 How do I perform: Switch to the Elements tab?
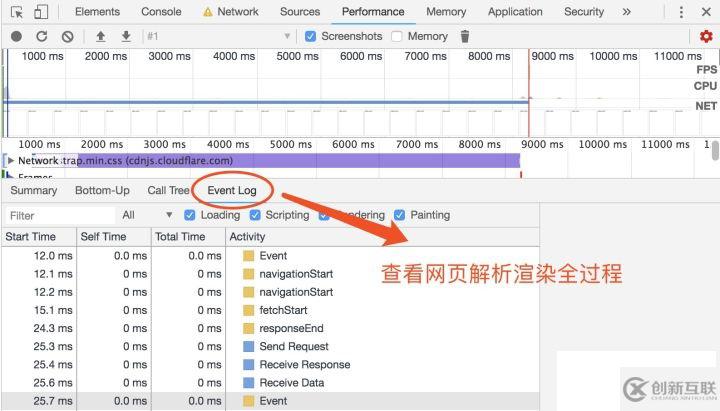click(x=97, y=12)
